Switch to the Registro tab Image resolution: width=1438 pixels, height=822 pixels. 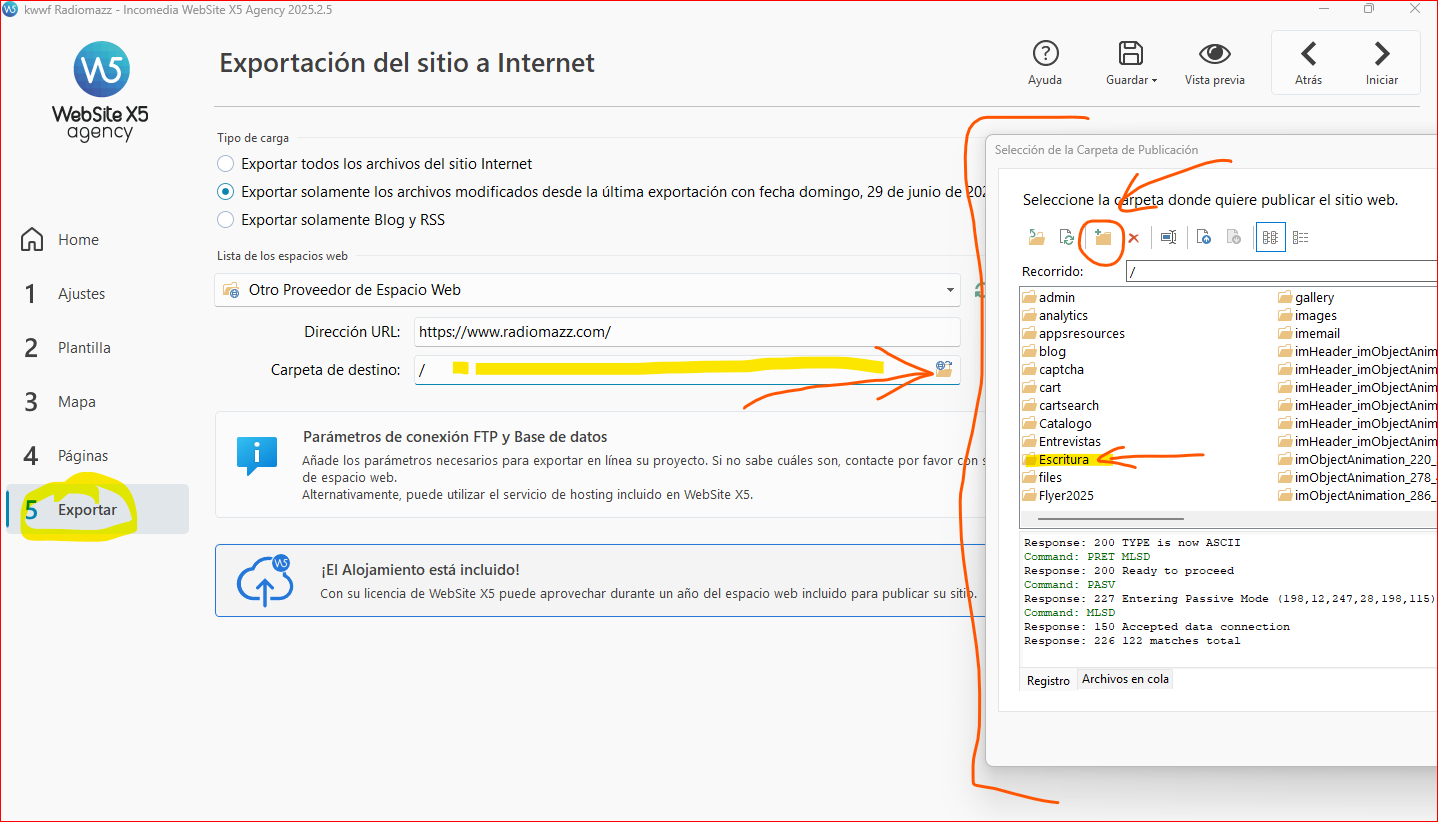(1048, 680)
